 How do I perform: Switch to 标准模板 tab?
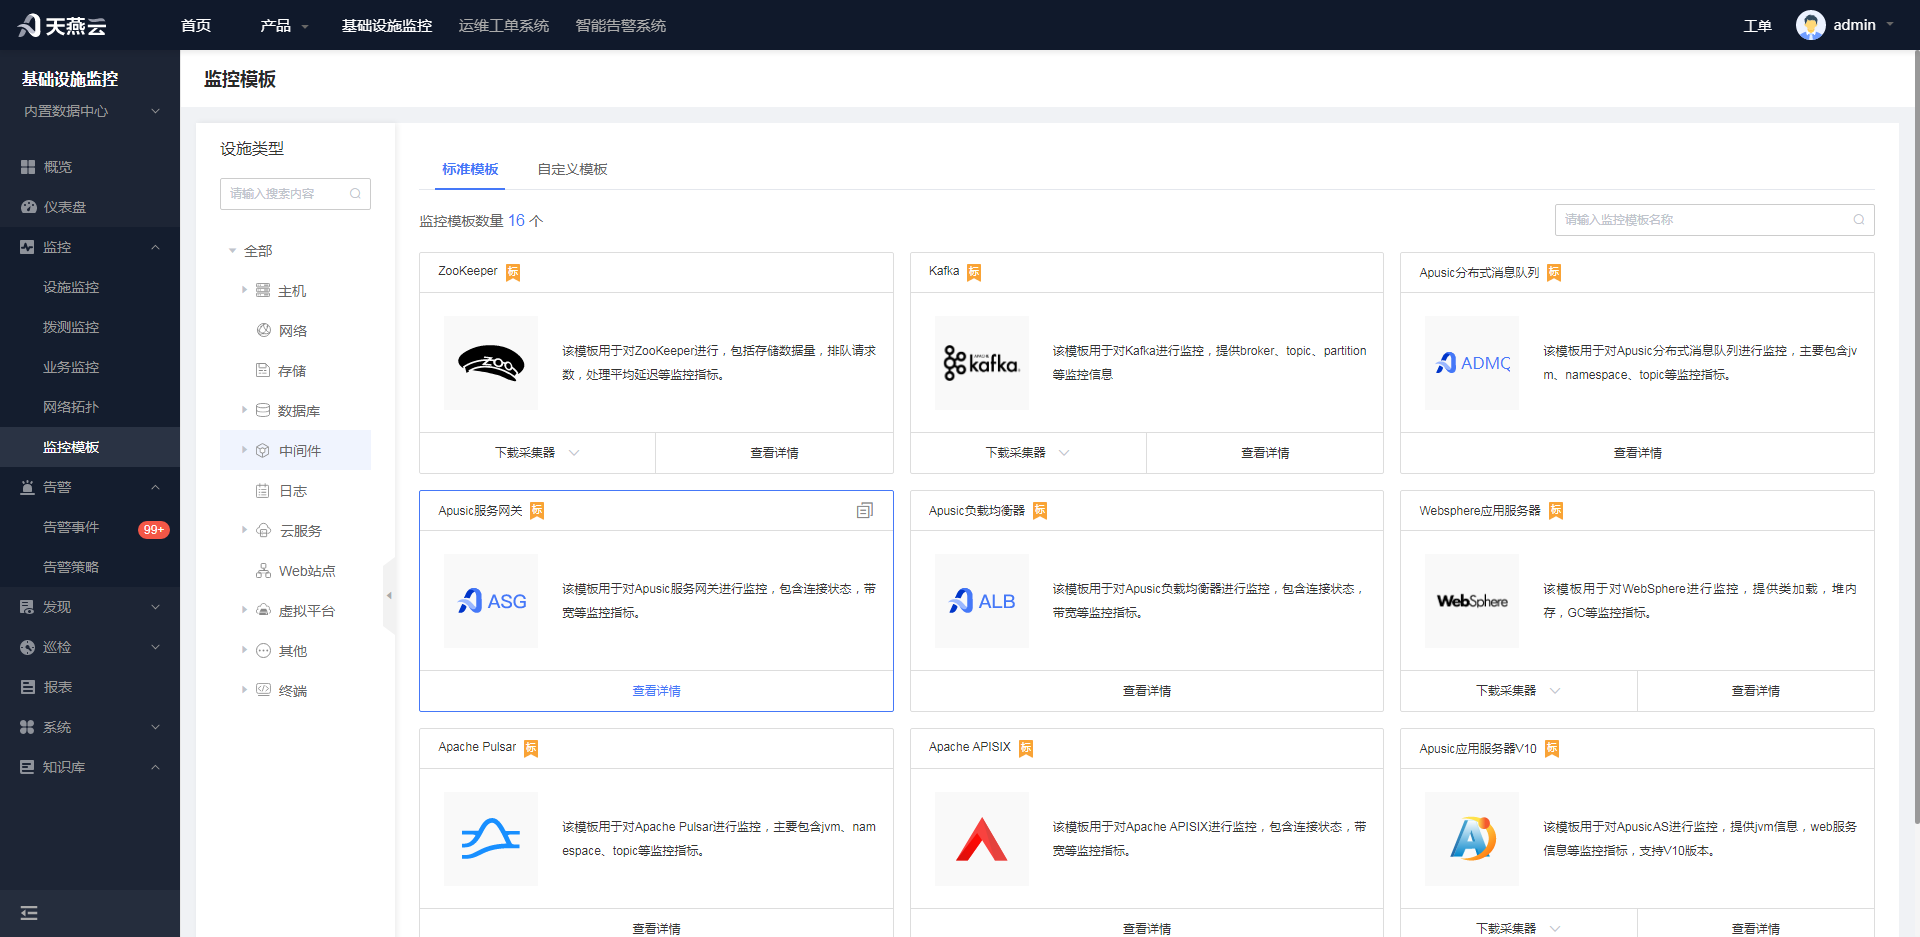(470, 169)
